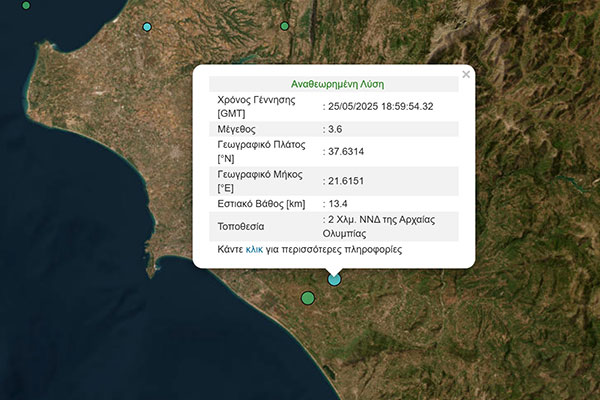Image resolution: width=600 pixels, height=400 pixels.
Task: Click the 'Αναθεωρημένη Λύση' popup header
Action: pyautogui.click(x=337, y=84)
